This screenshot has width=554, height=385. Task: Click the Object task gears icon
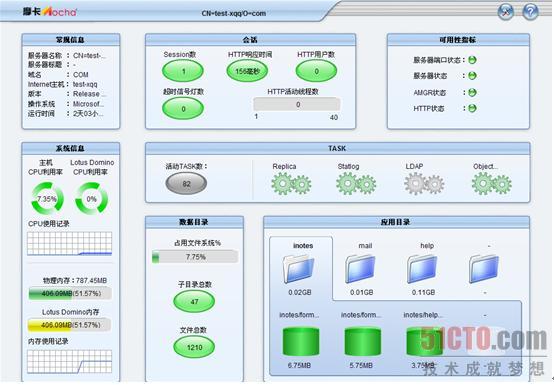[x=491, y=184]
